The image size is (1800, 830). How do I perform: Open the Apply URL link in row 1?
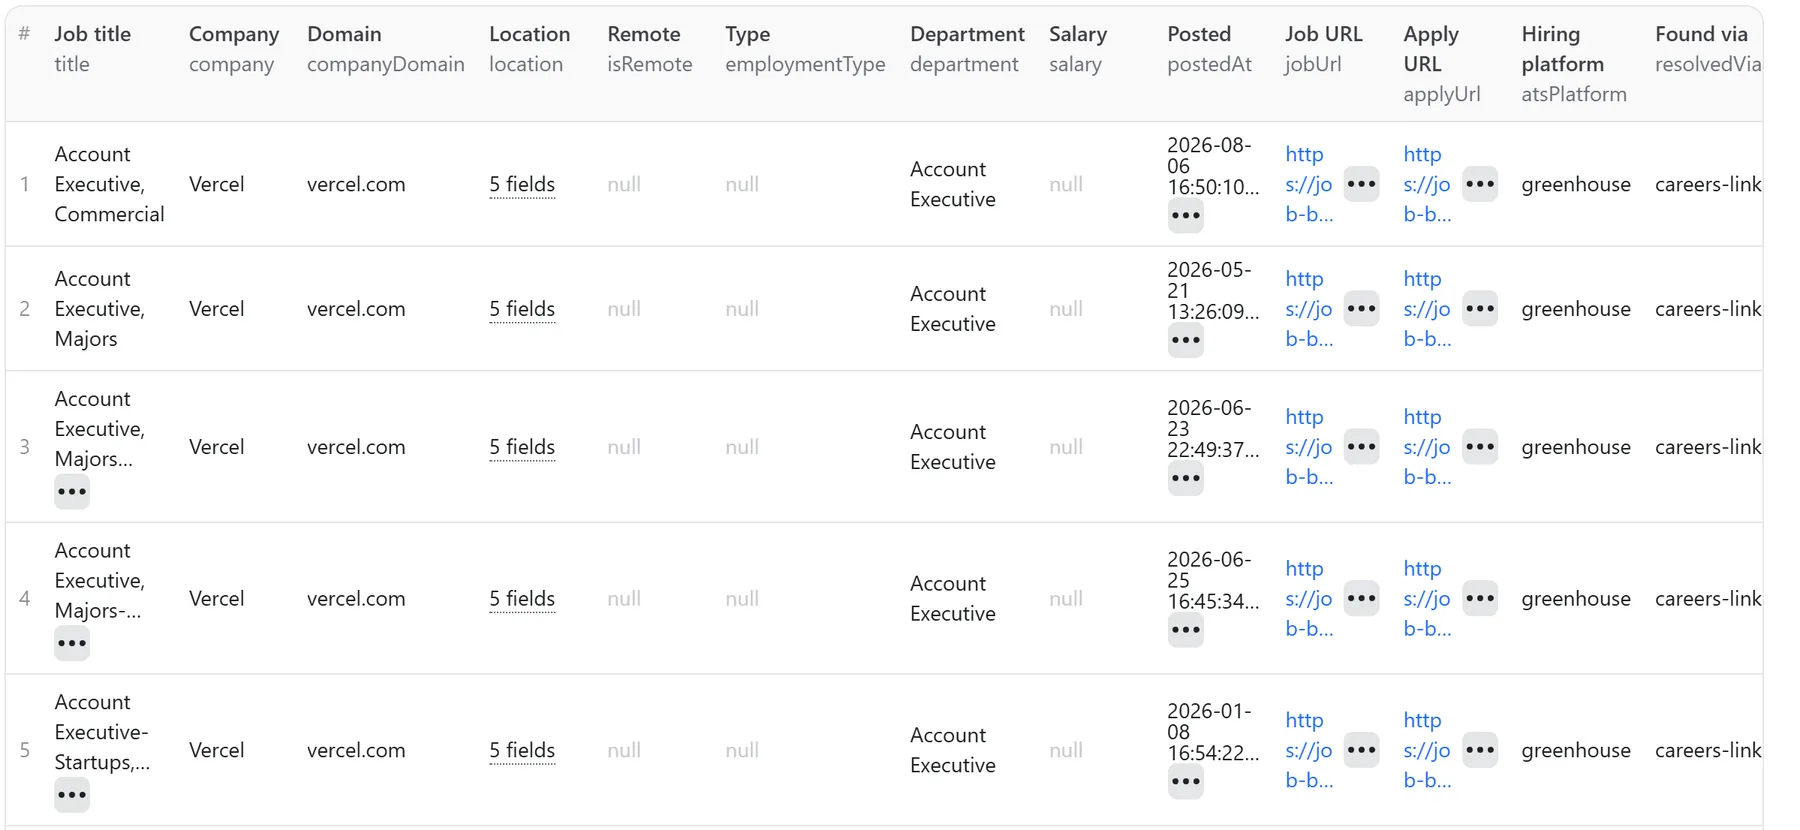pos(1427,184)
